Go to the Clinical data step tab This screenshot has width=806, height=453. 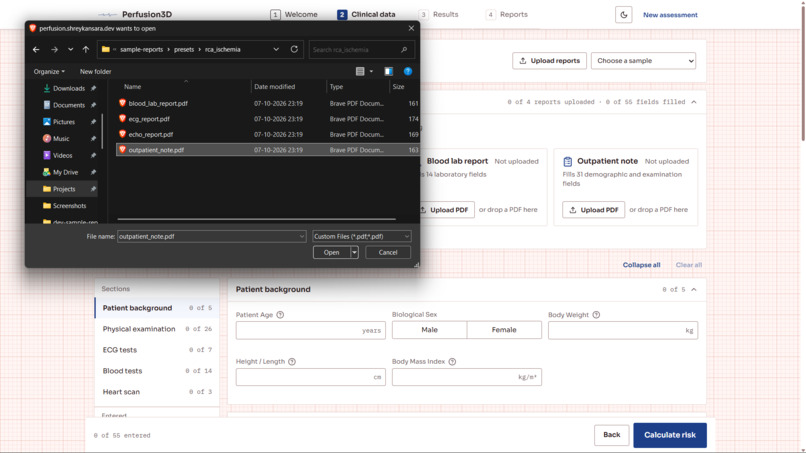point(367,14)
